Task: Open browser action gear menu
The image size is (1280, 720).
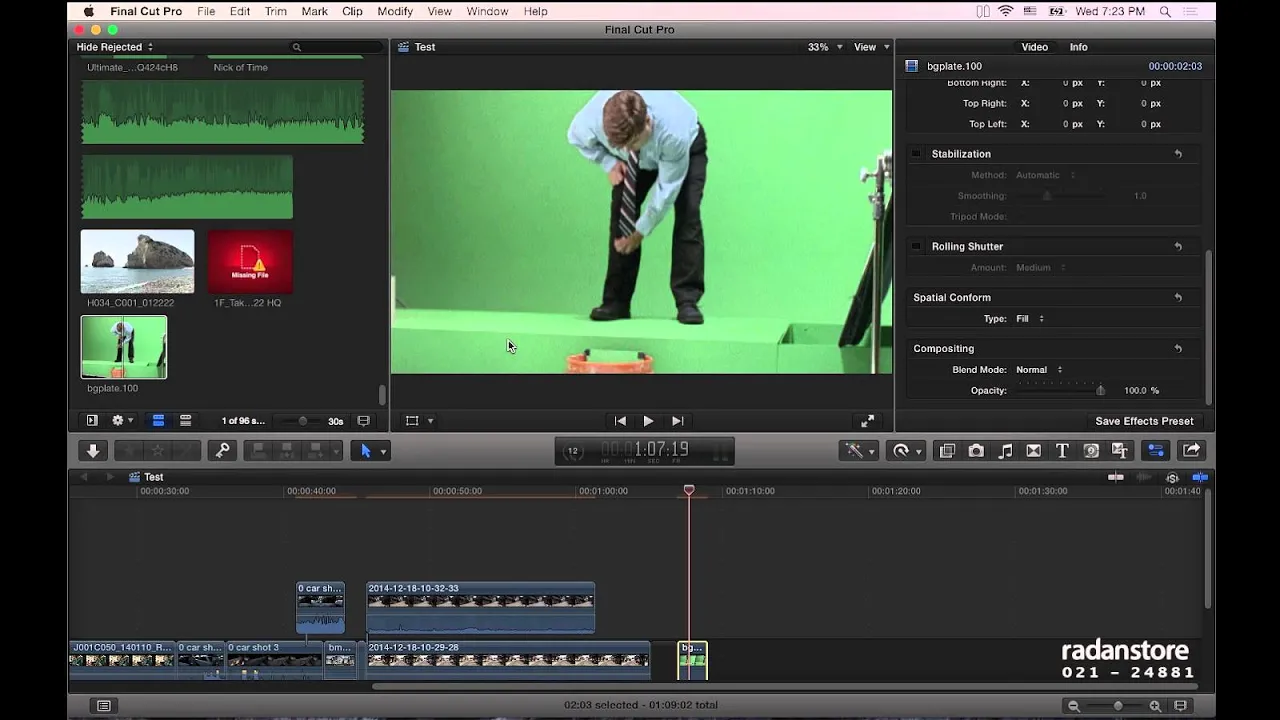Action: point(121,421)
